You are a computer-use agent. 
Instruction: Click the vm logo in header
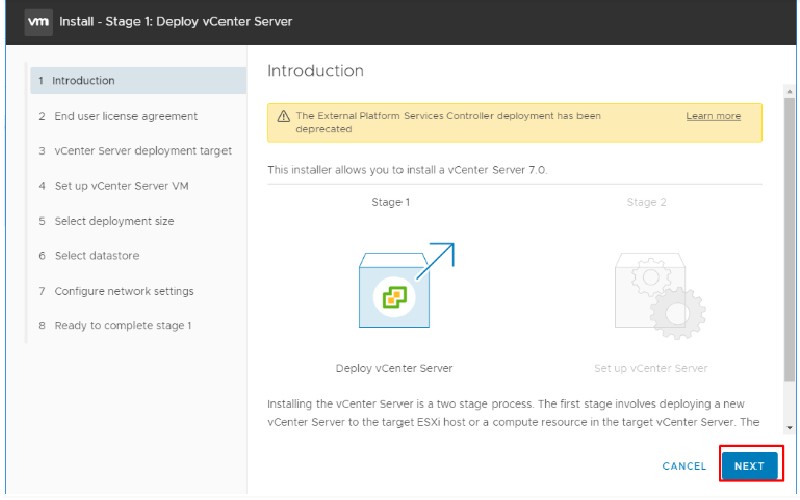pos(39,21)
